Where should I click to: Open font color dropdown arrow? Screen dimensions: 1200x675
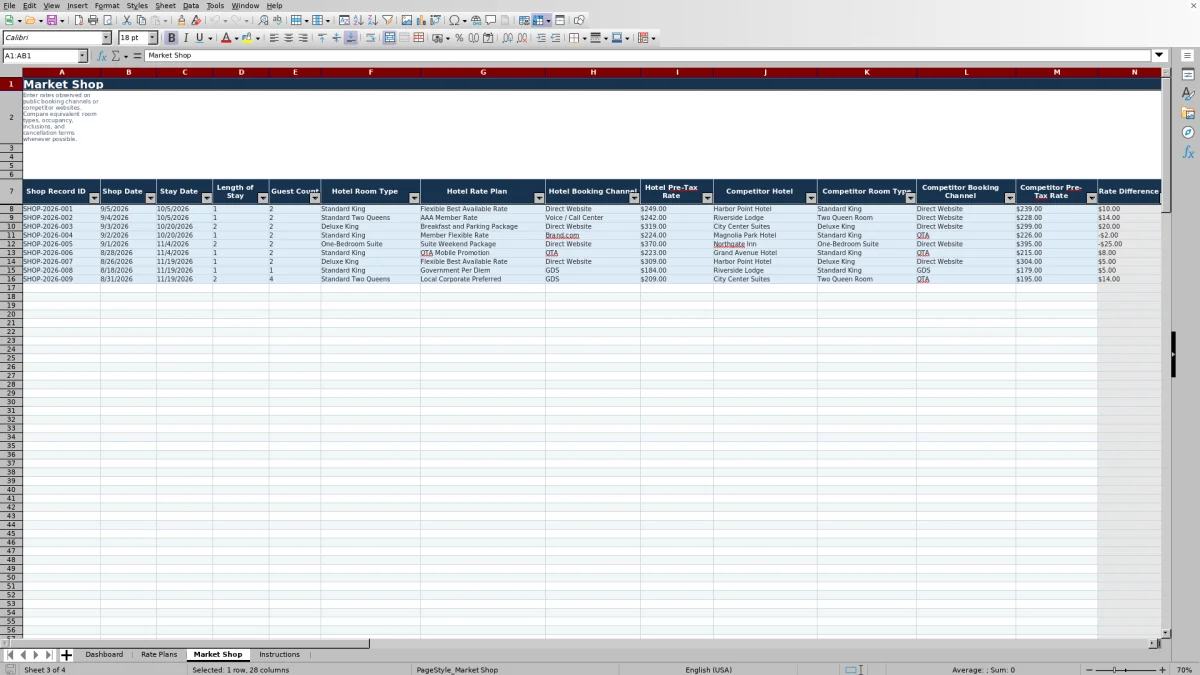click(x=236, y=38)
